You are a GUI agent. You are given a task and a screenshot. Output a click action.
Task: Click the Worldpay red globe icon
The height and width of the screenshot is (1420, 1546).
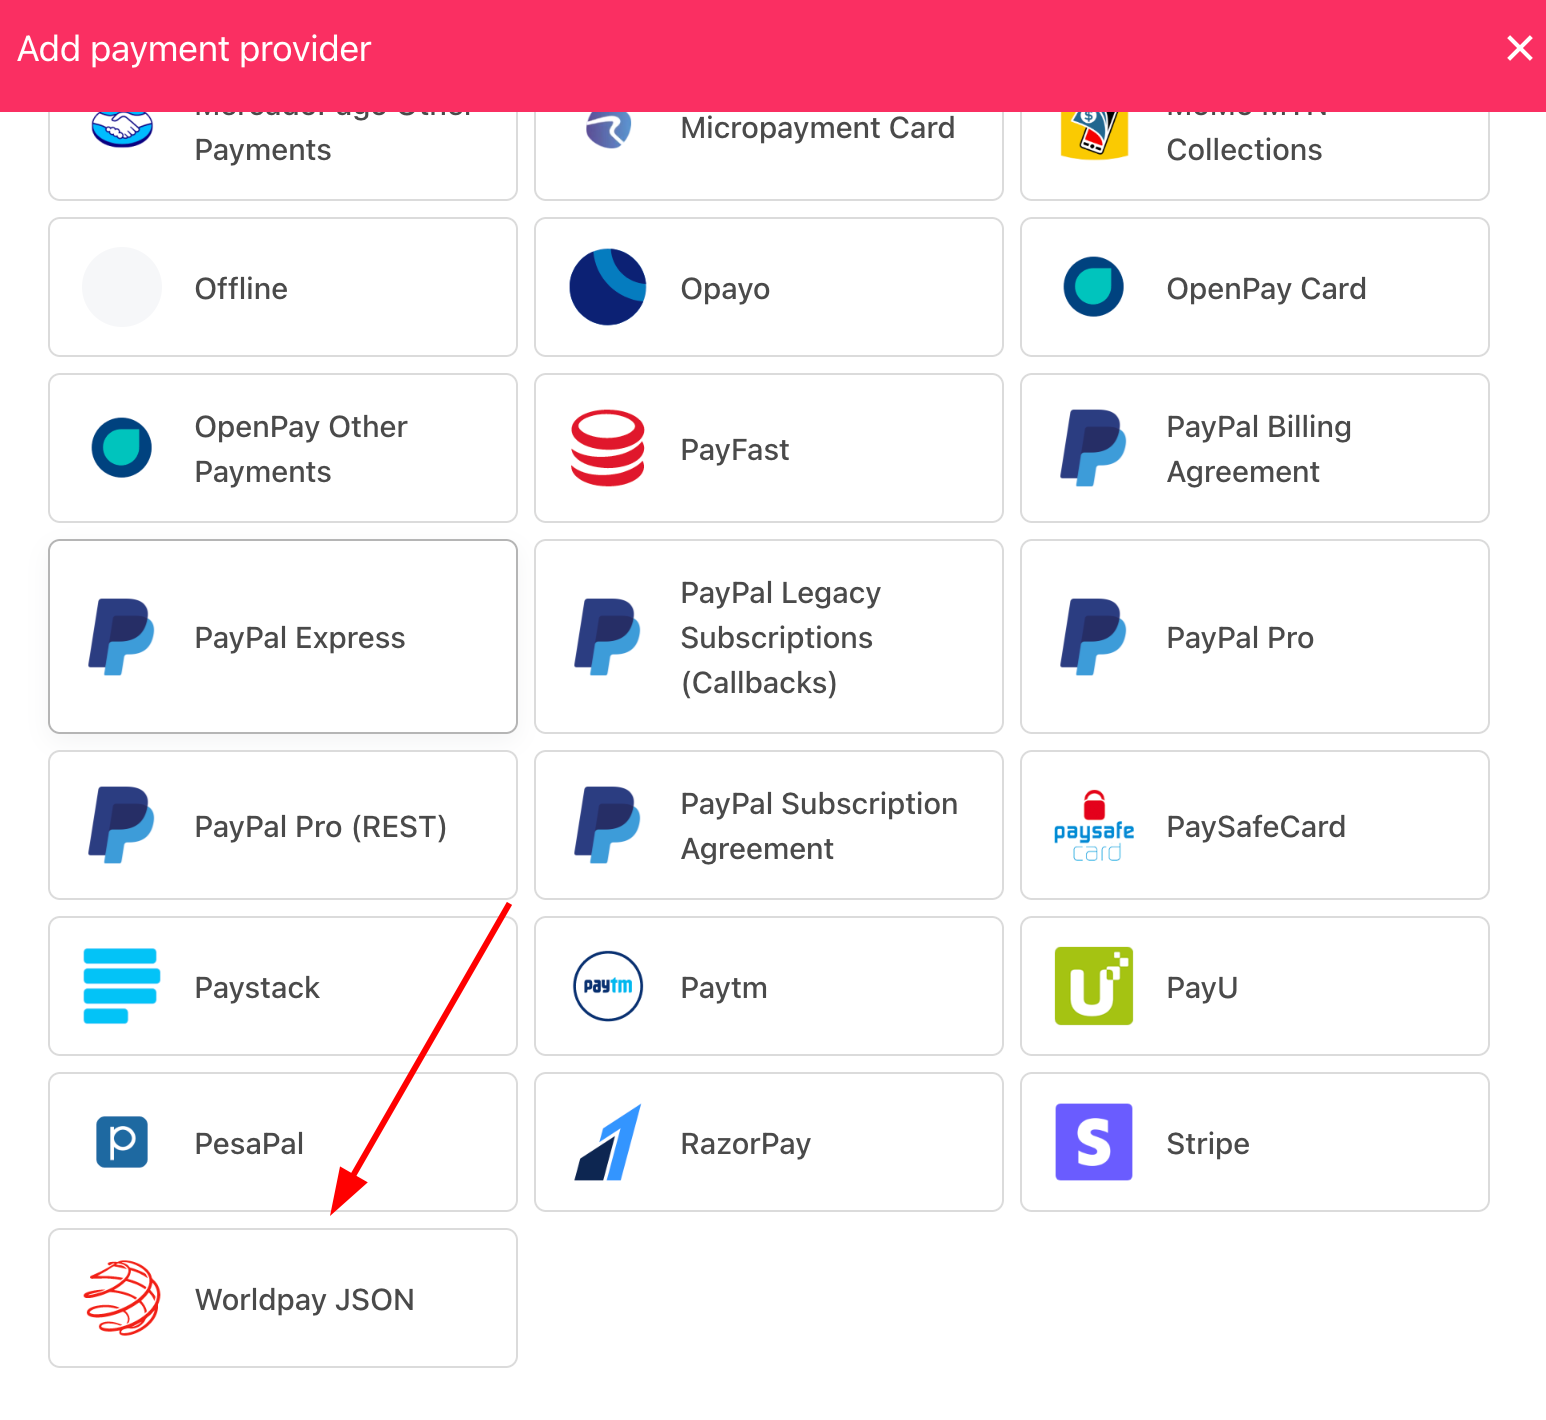(122, 1298)
